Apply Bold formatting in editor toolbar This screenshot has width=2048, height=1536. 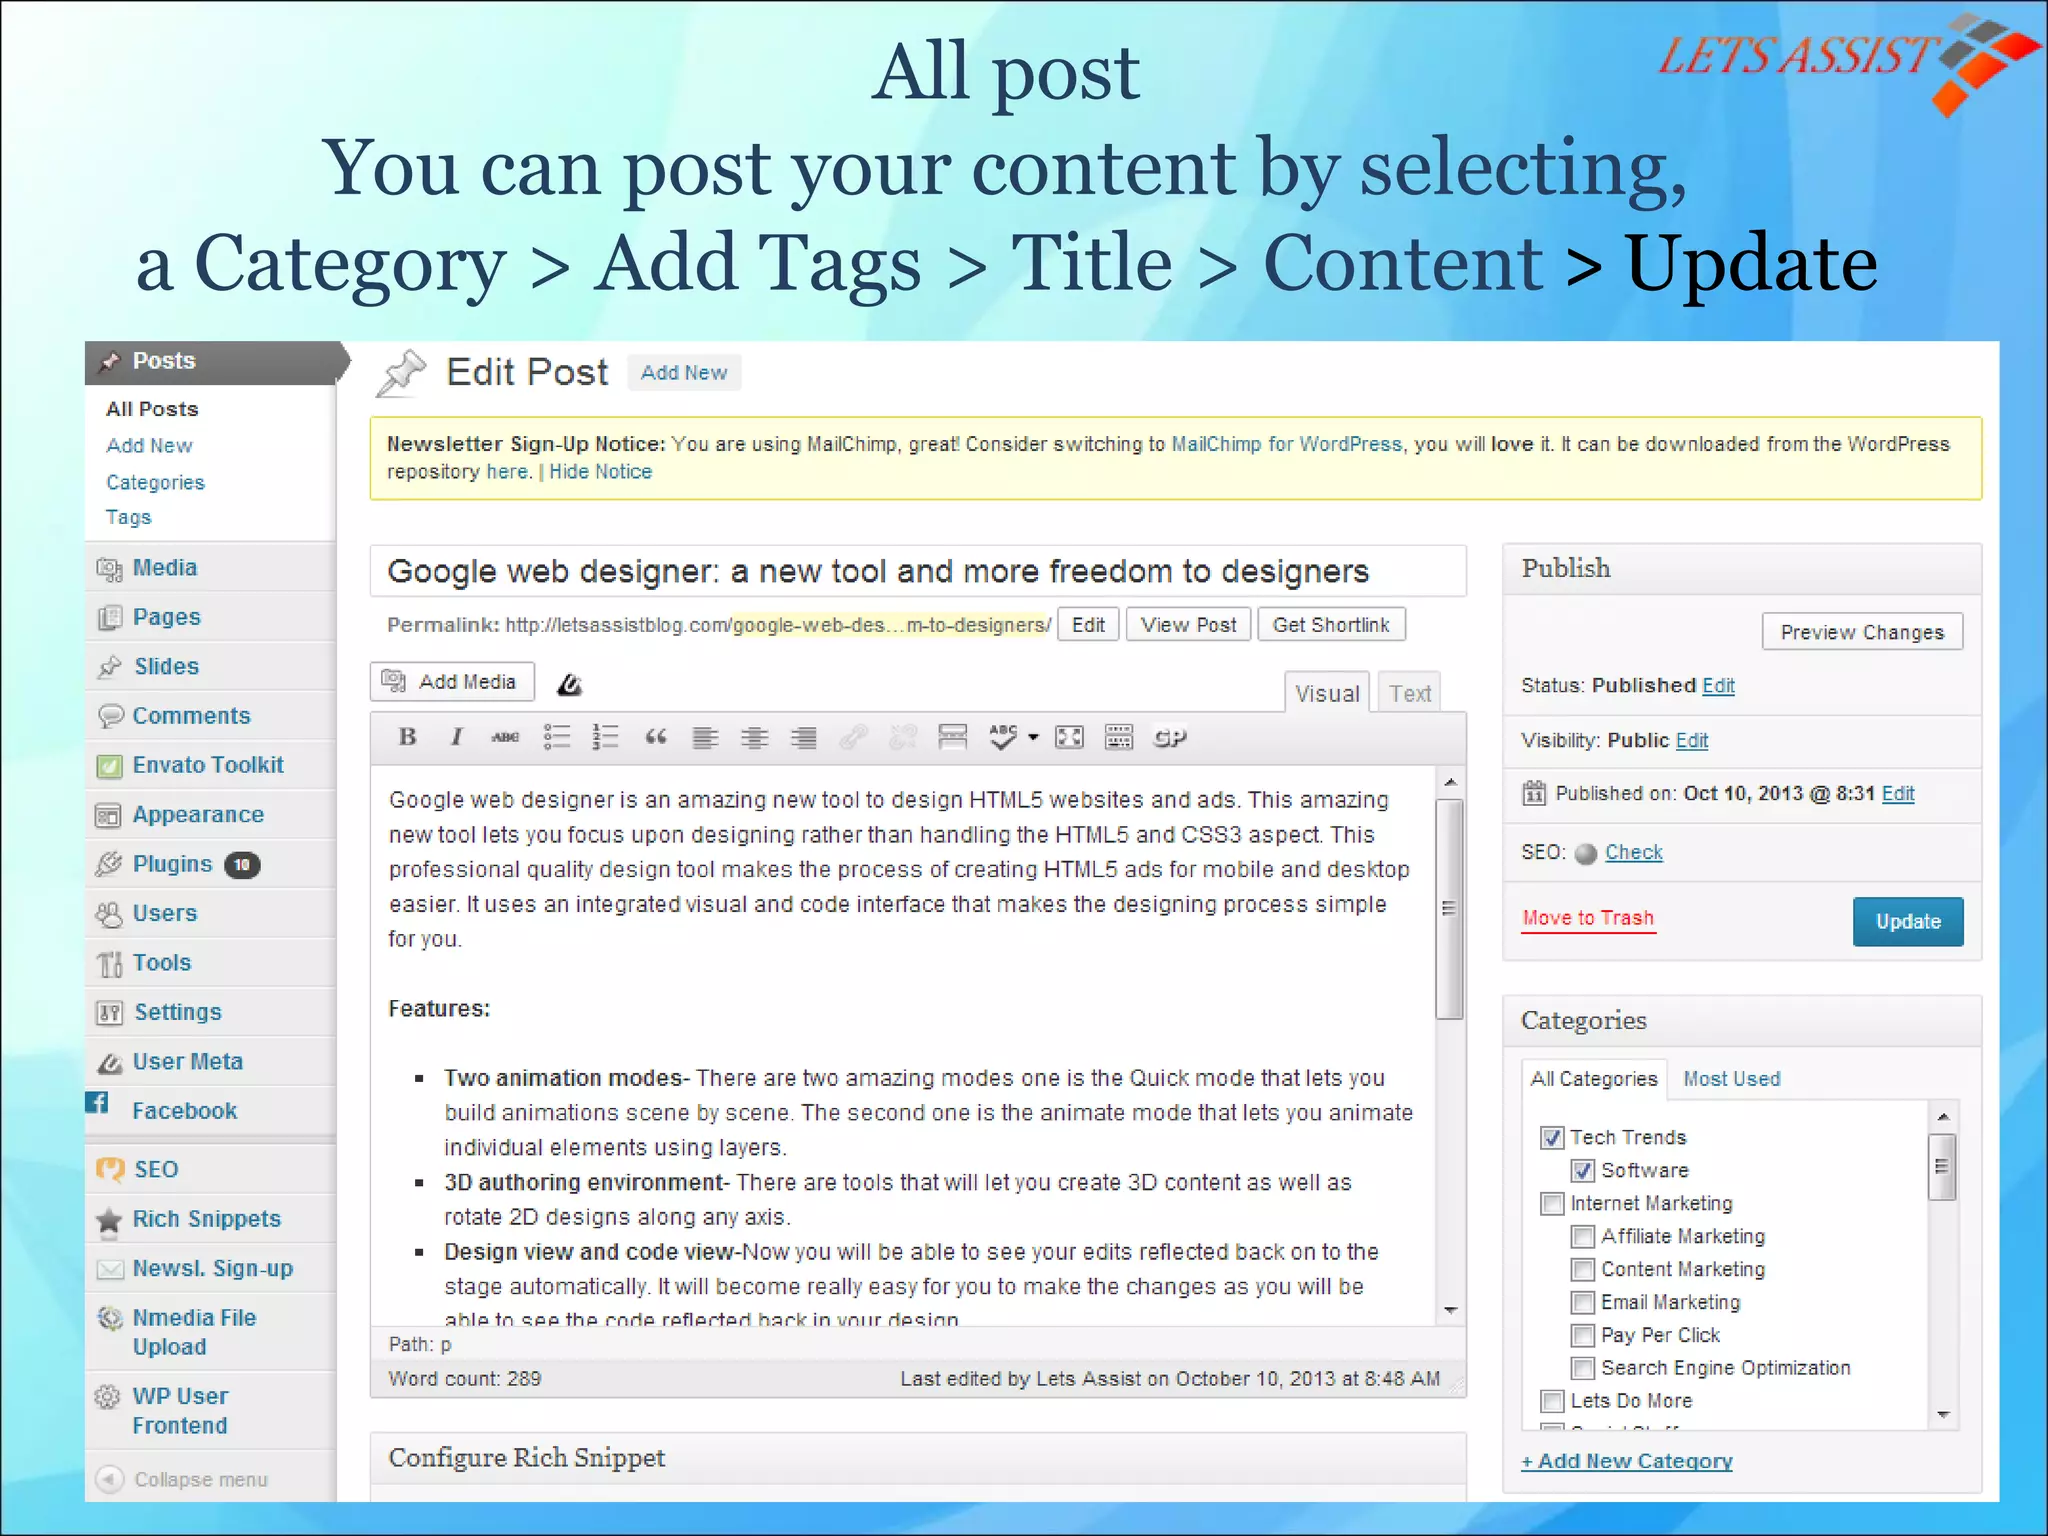407,738
